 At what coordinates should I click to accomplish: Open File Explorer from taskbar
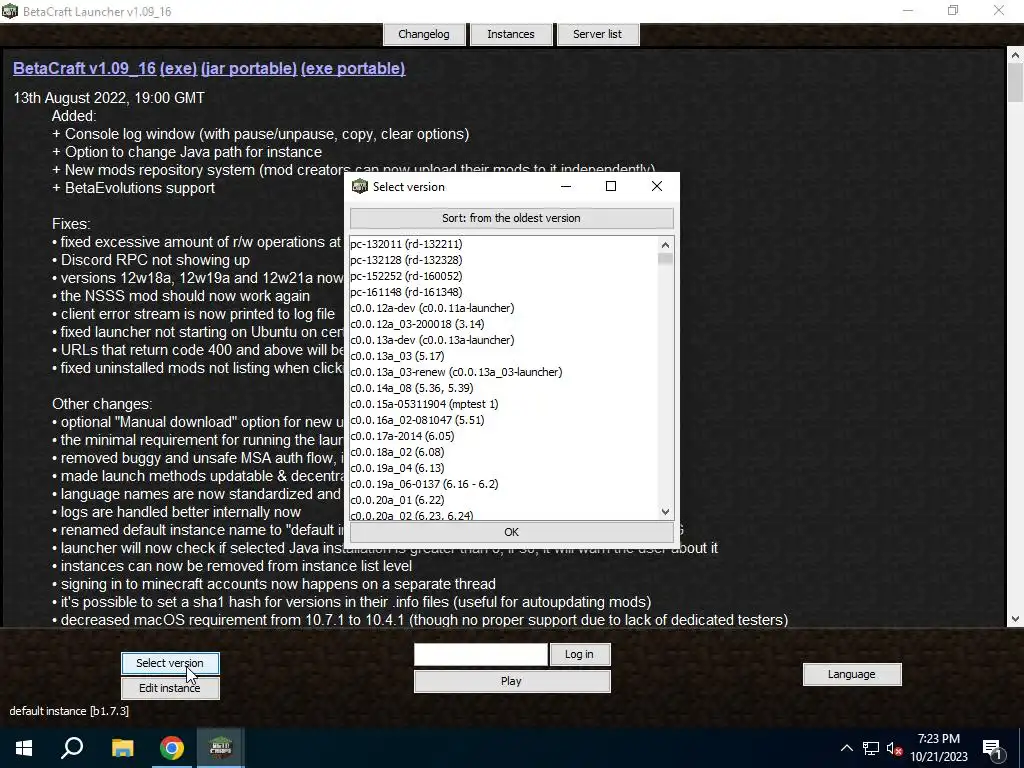122,748
